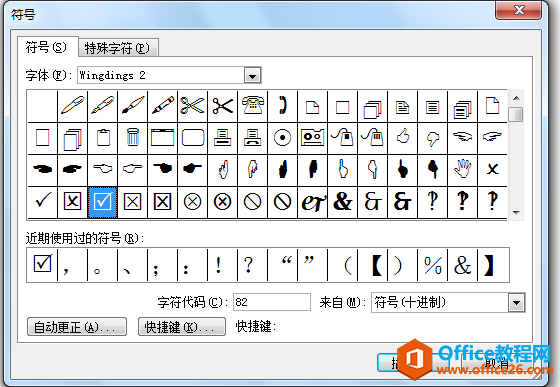Select the cassette tape symbol
Screen dimensions: 560x387
click(312, 138)
